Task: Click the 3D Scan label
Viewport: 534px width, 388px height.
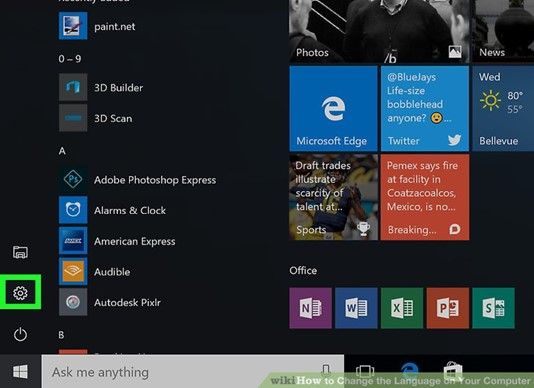Action: click(x=113, y=119)
